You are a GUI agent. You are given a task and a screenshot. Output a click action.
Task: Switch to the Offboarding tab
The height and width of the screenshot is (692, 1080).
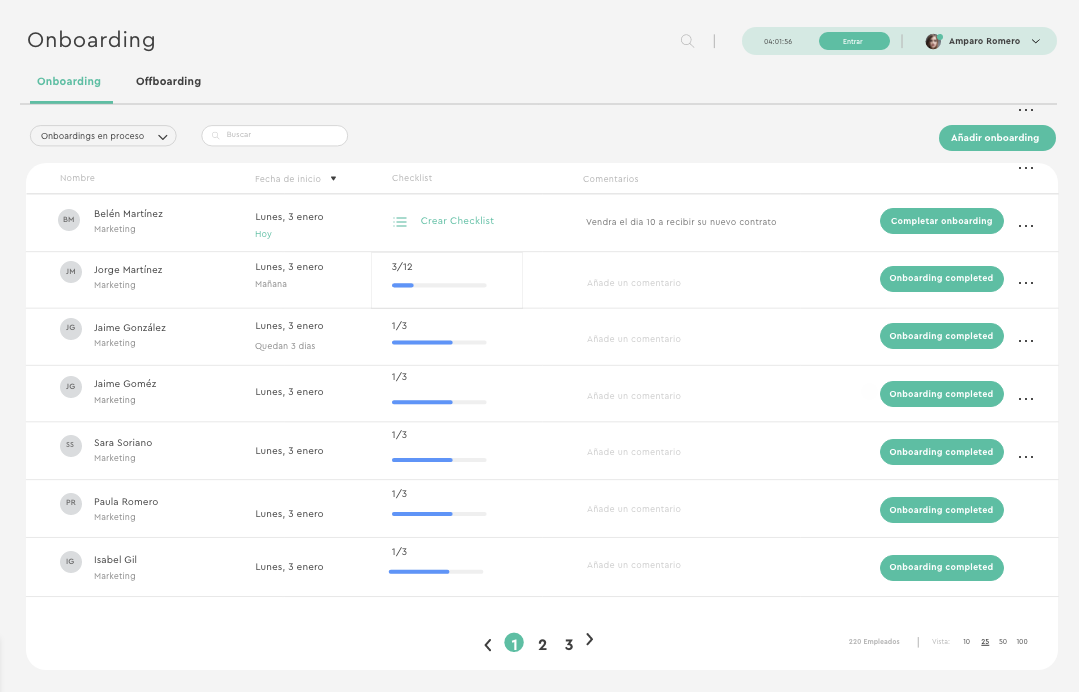[x=168, y=81]
